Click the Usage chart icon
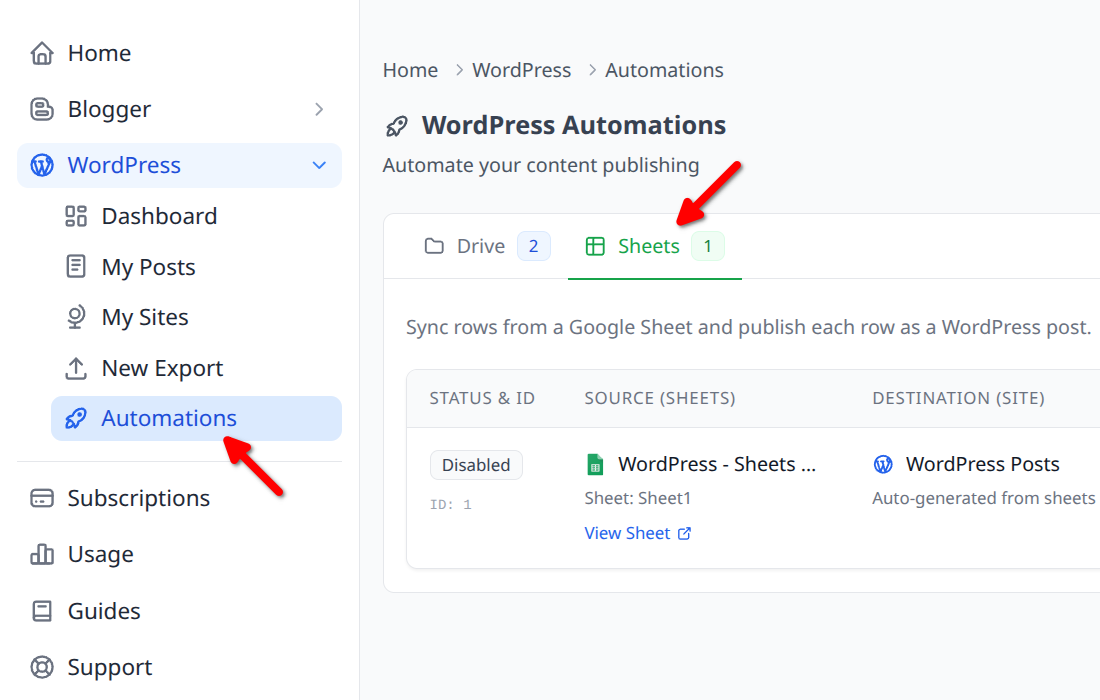 coord(42,554)
